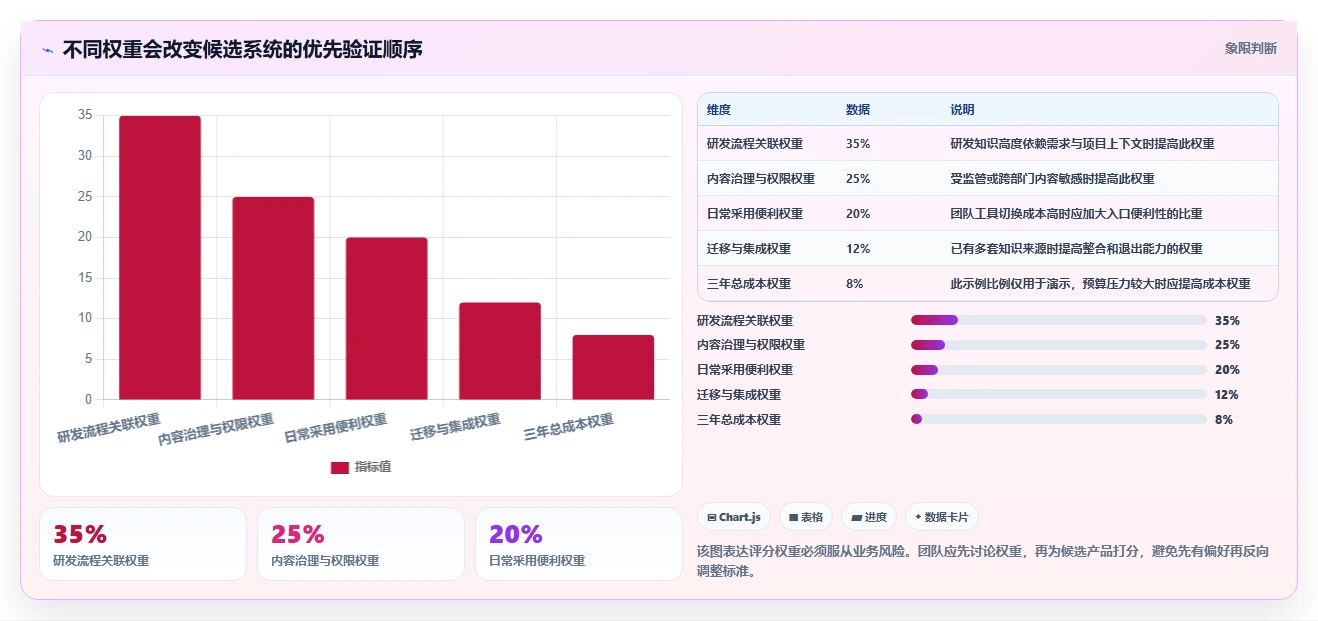1318x621 pixels.
Task: Click the chart title 不同权重会改变候选系统的优先验证顺序
Action: (x=242, y=49)
